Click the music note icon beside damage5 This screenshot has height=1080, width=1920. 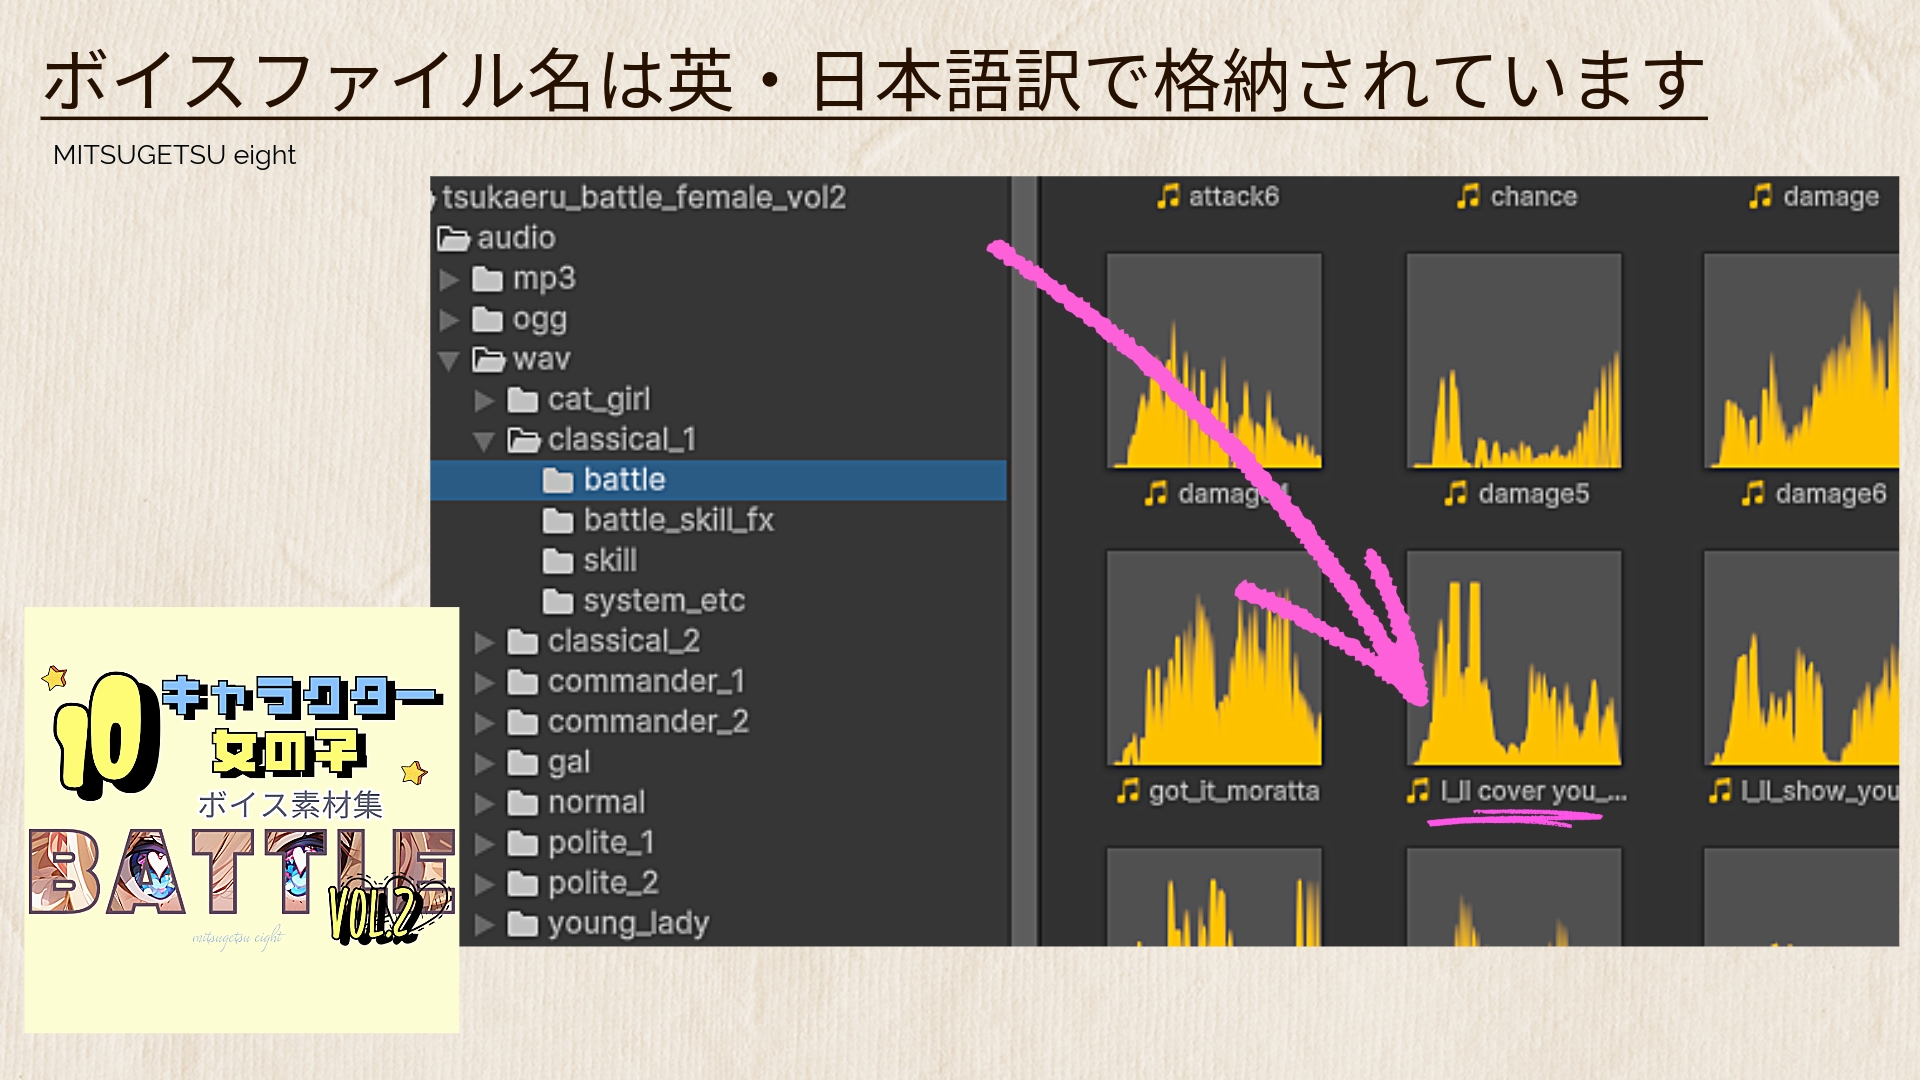(x=1455, y=493)
